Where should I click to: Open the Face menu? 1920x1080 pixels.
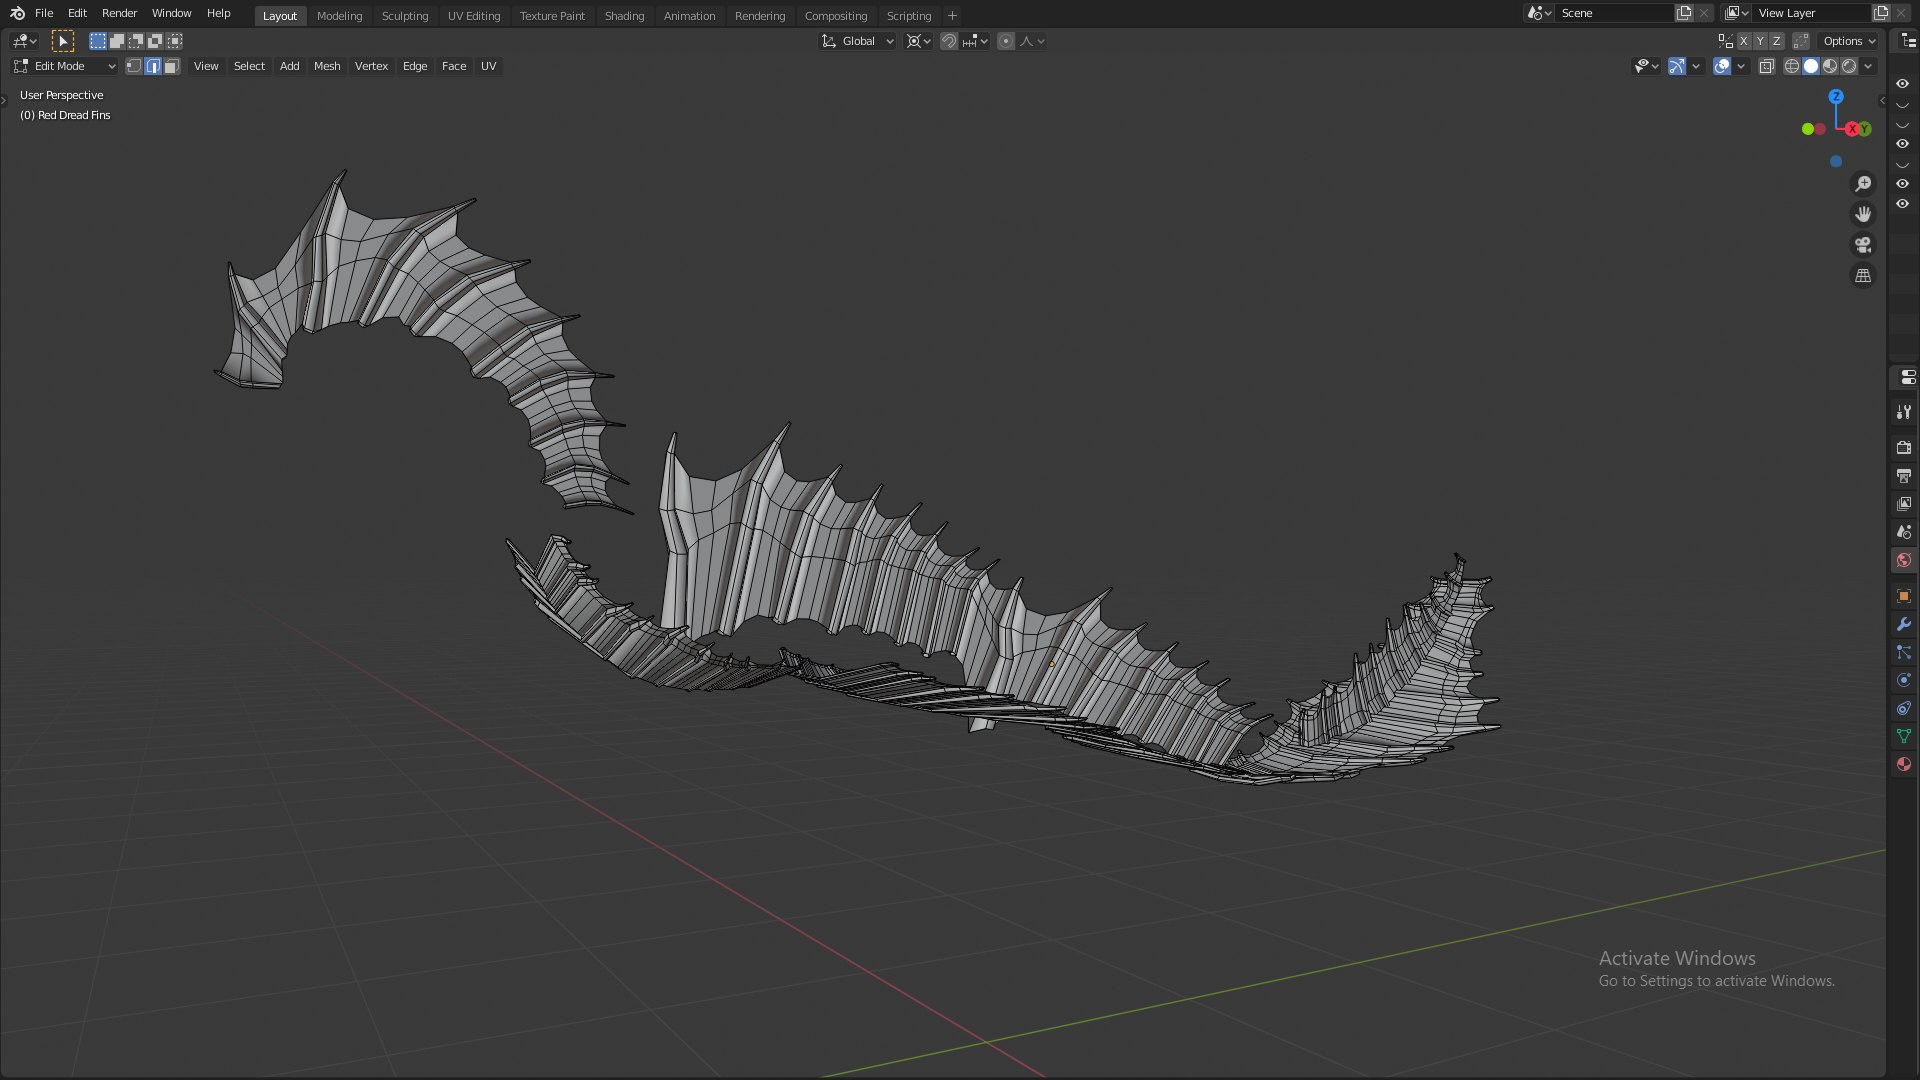coord(454,66)
